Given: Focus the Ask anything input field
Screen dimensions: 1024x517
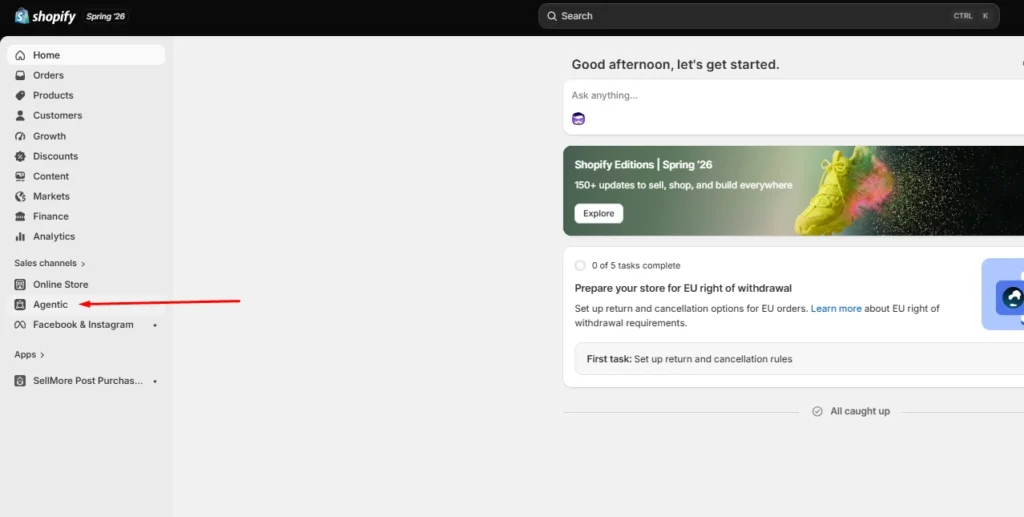Looking at the screenshot, I should (x=793, y=95).
